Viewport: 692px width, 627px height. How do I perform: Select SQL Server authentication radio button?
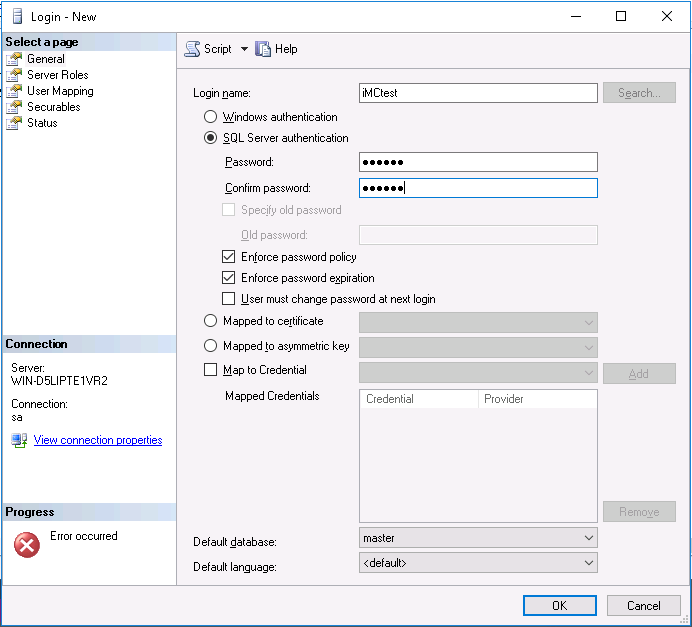coord(211,138)
